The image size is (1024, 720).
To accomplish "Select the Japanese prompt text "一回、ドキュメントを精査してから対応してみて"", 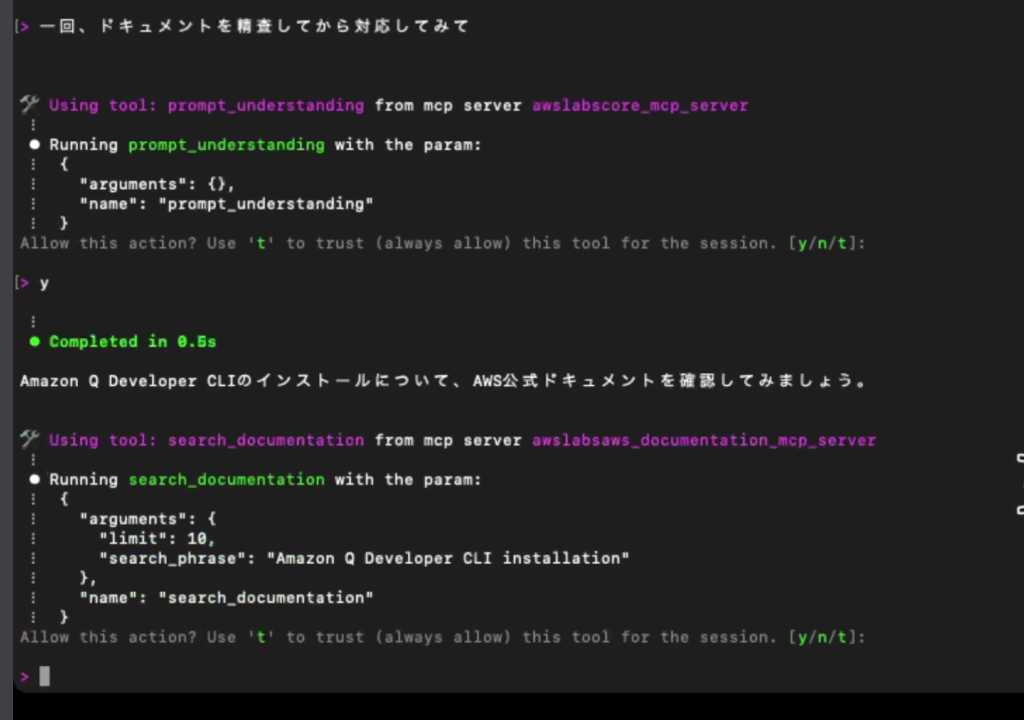I will coord(255,26).
